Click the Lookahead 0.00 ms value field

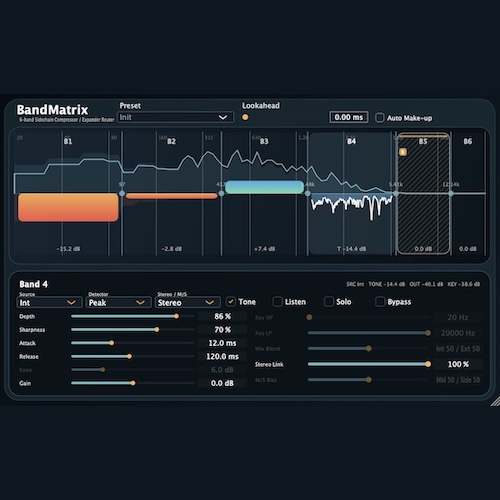pos(349,117)
